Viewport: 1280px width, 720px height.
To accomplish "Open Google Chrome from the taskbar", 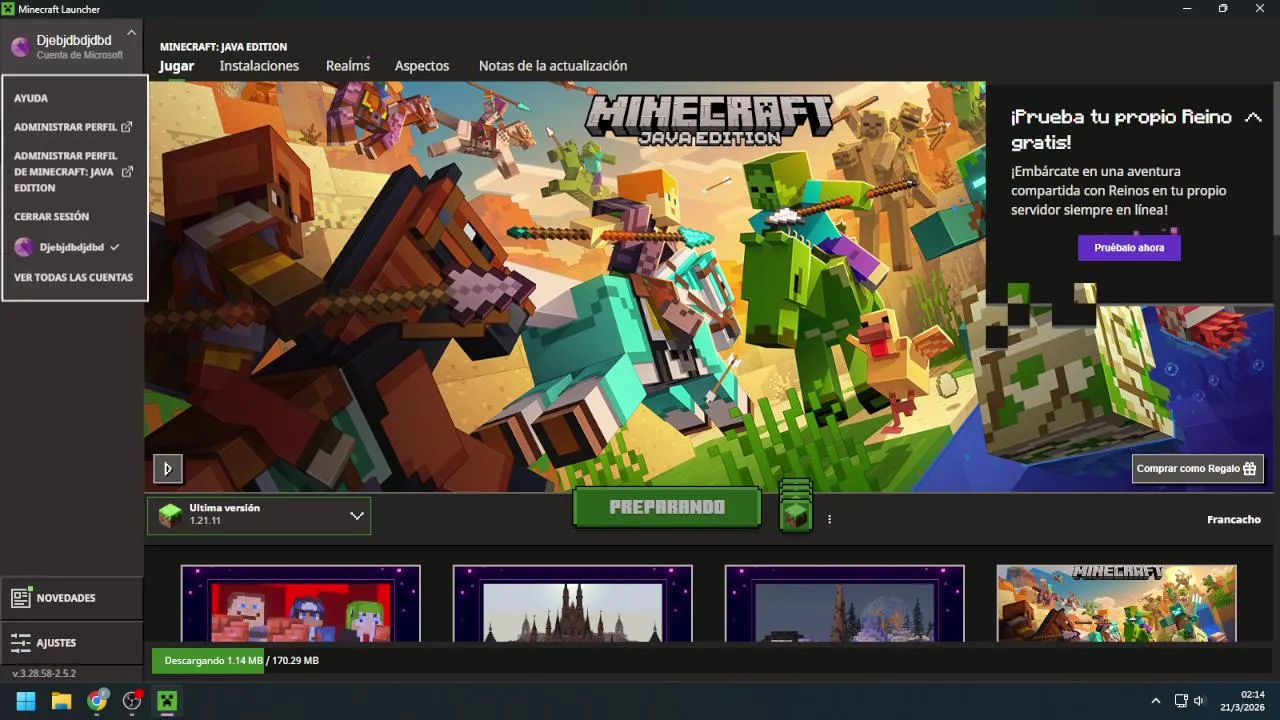I will (x=97, y=701).
